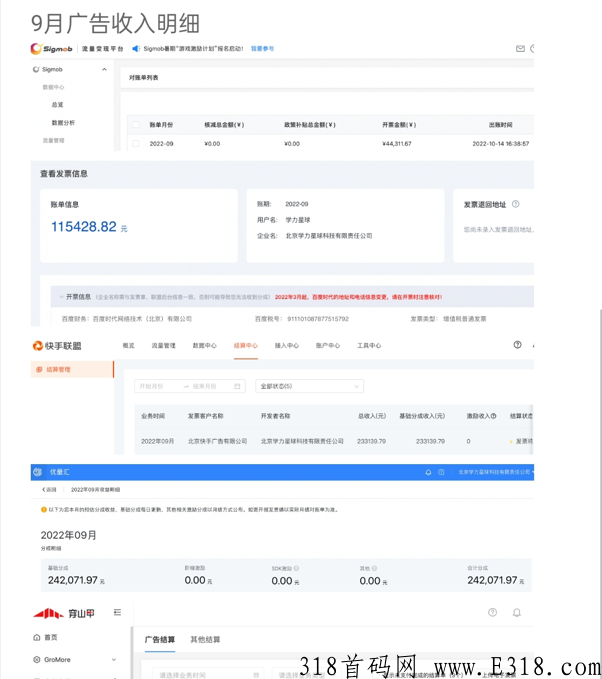
Task: Open the 北京学力星球 account dropdown in 优量汇
Action: [x=496, y=472]
